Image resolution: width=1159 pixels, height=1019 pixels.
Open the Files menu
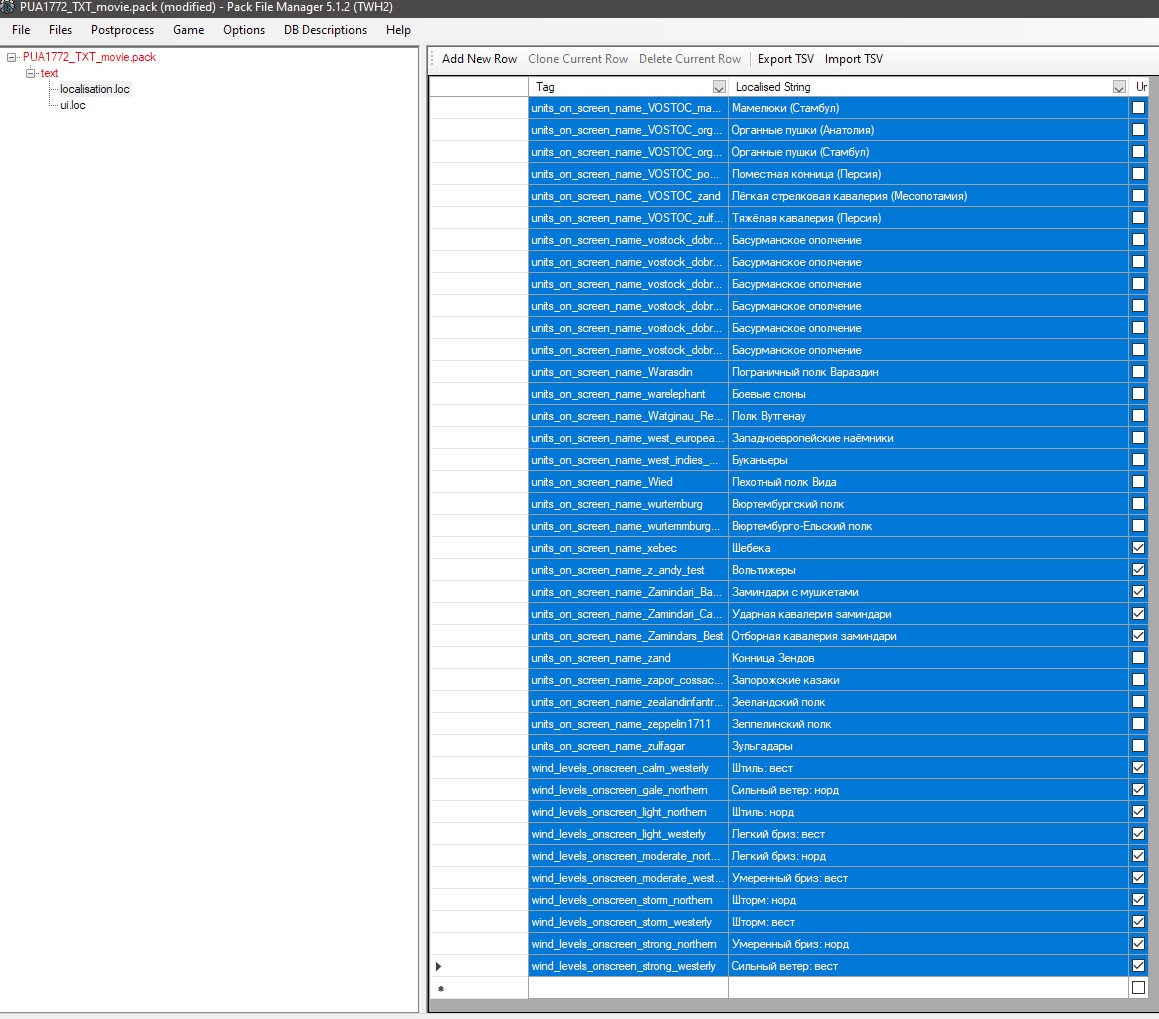pos(60,30)
